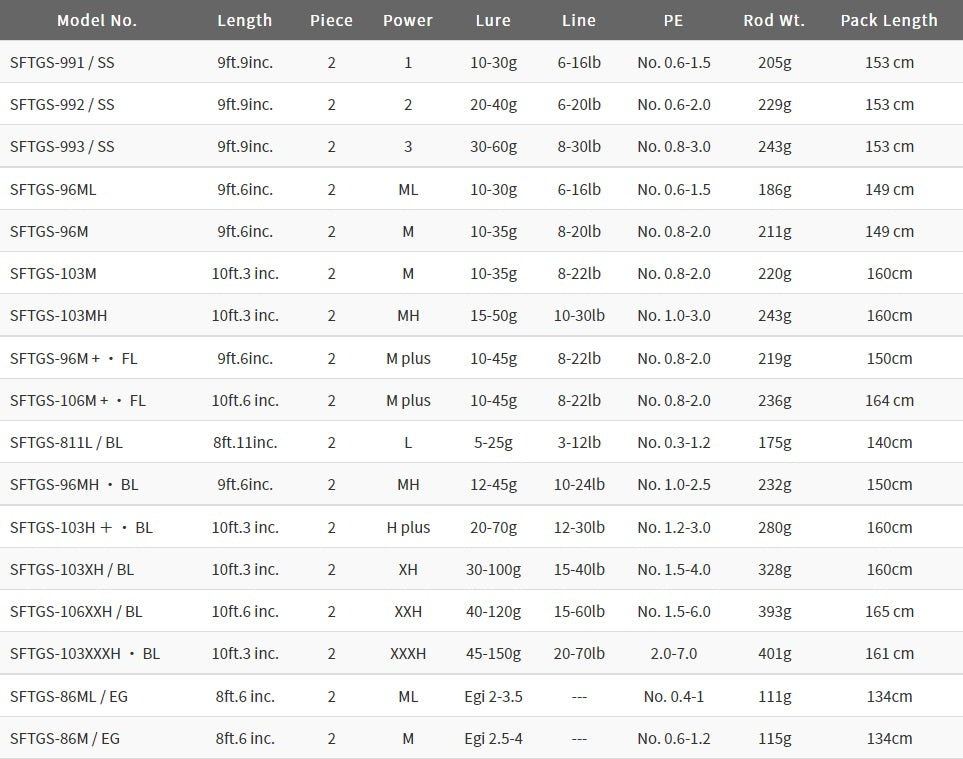Click the 401g rod weight cell
Screen dimensions: 963x759
coord(774,653)
